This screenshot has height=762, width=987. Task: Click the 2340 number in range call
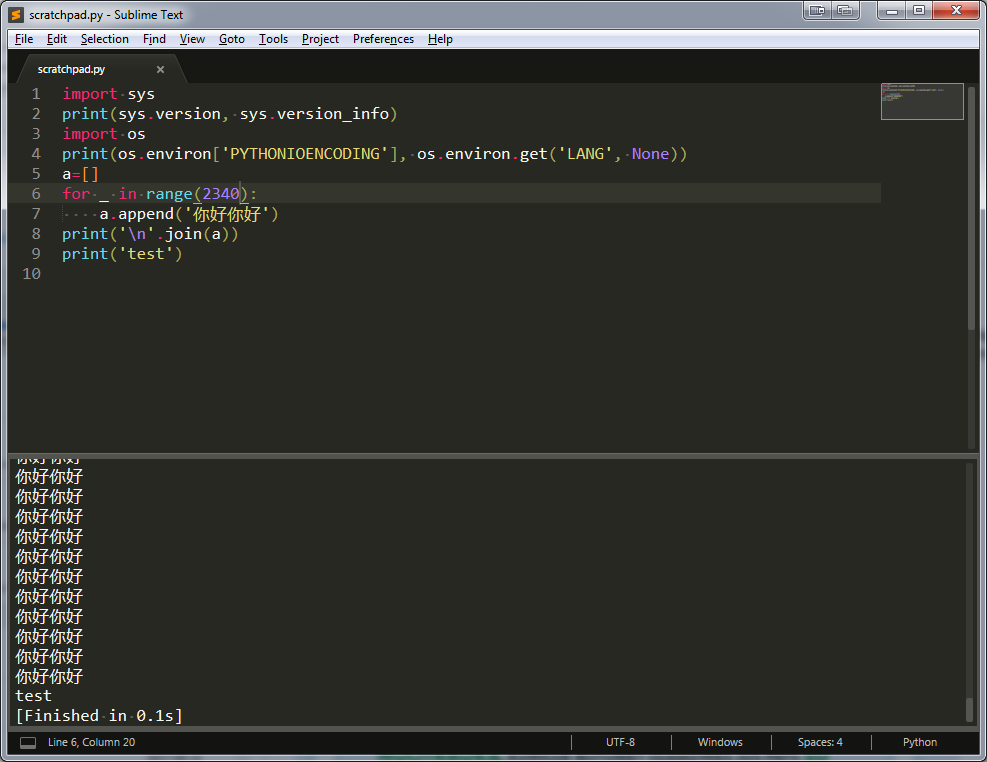(221, 194)
